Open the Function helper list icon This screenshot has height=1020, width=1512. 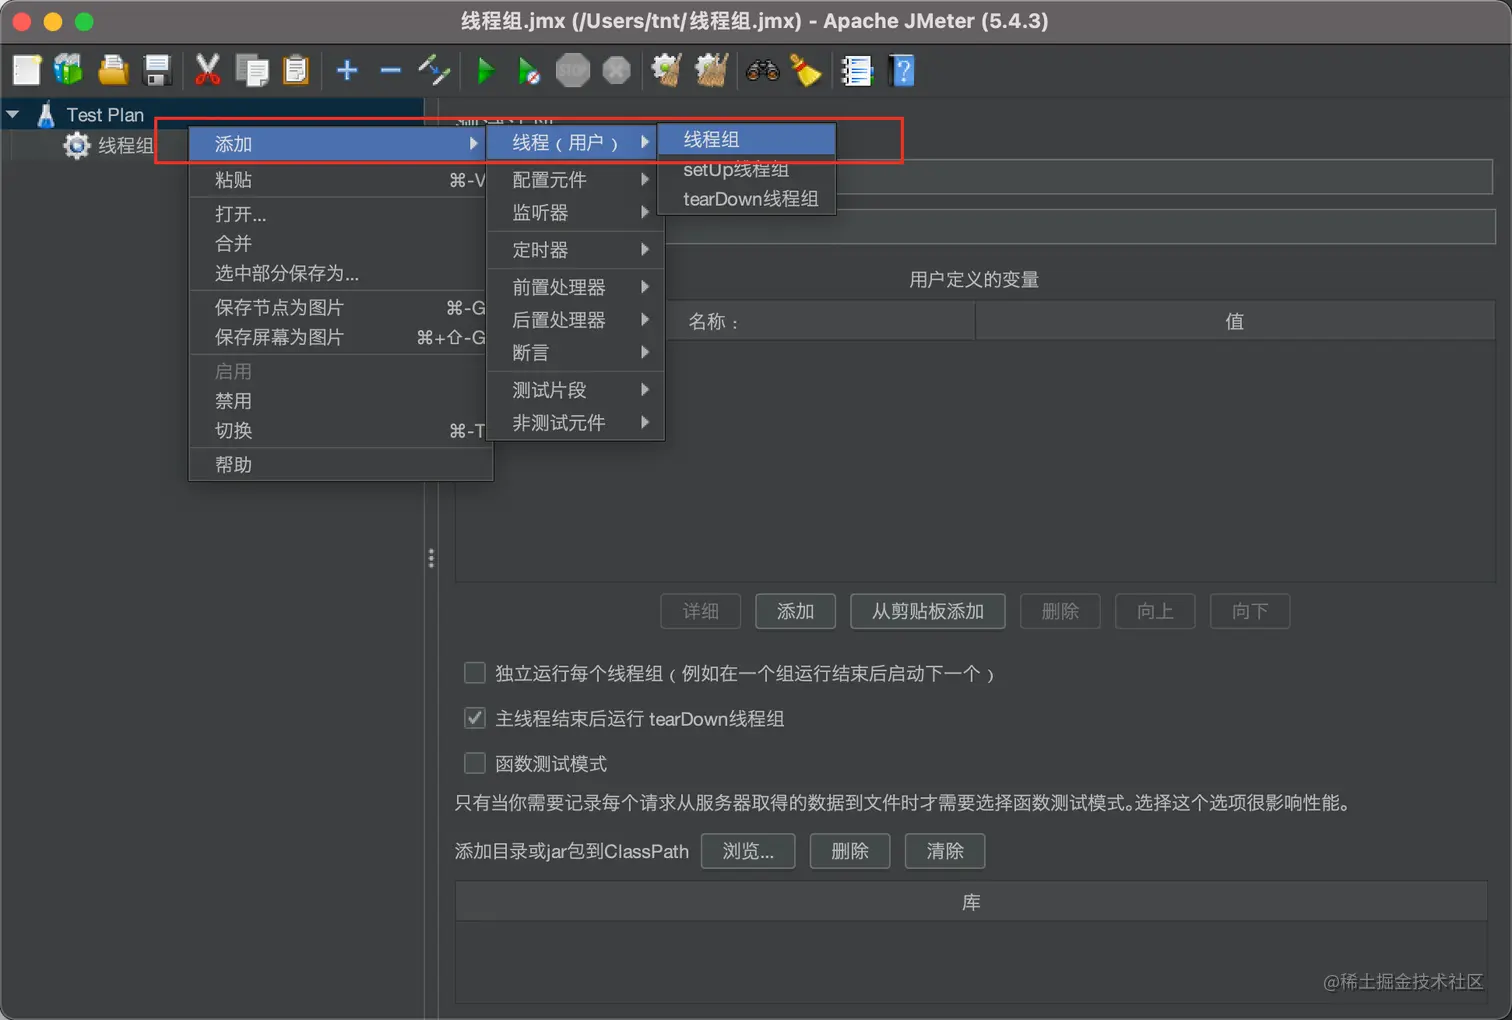(x=857, y=70)
